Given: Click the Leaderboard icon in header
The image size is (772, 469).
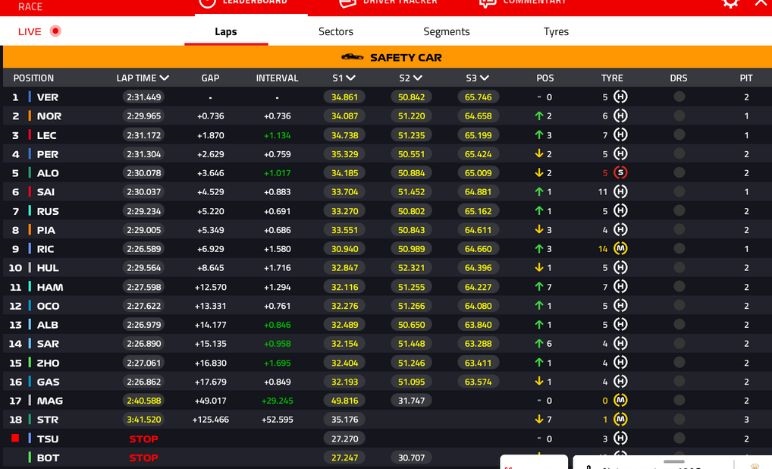Looking at the screenshot, I should pos(207,3).
